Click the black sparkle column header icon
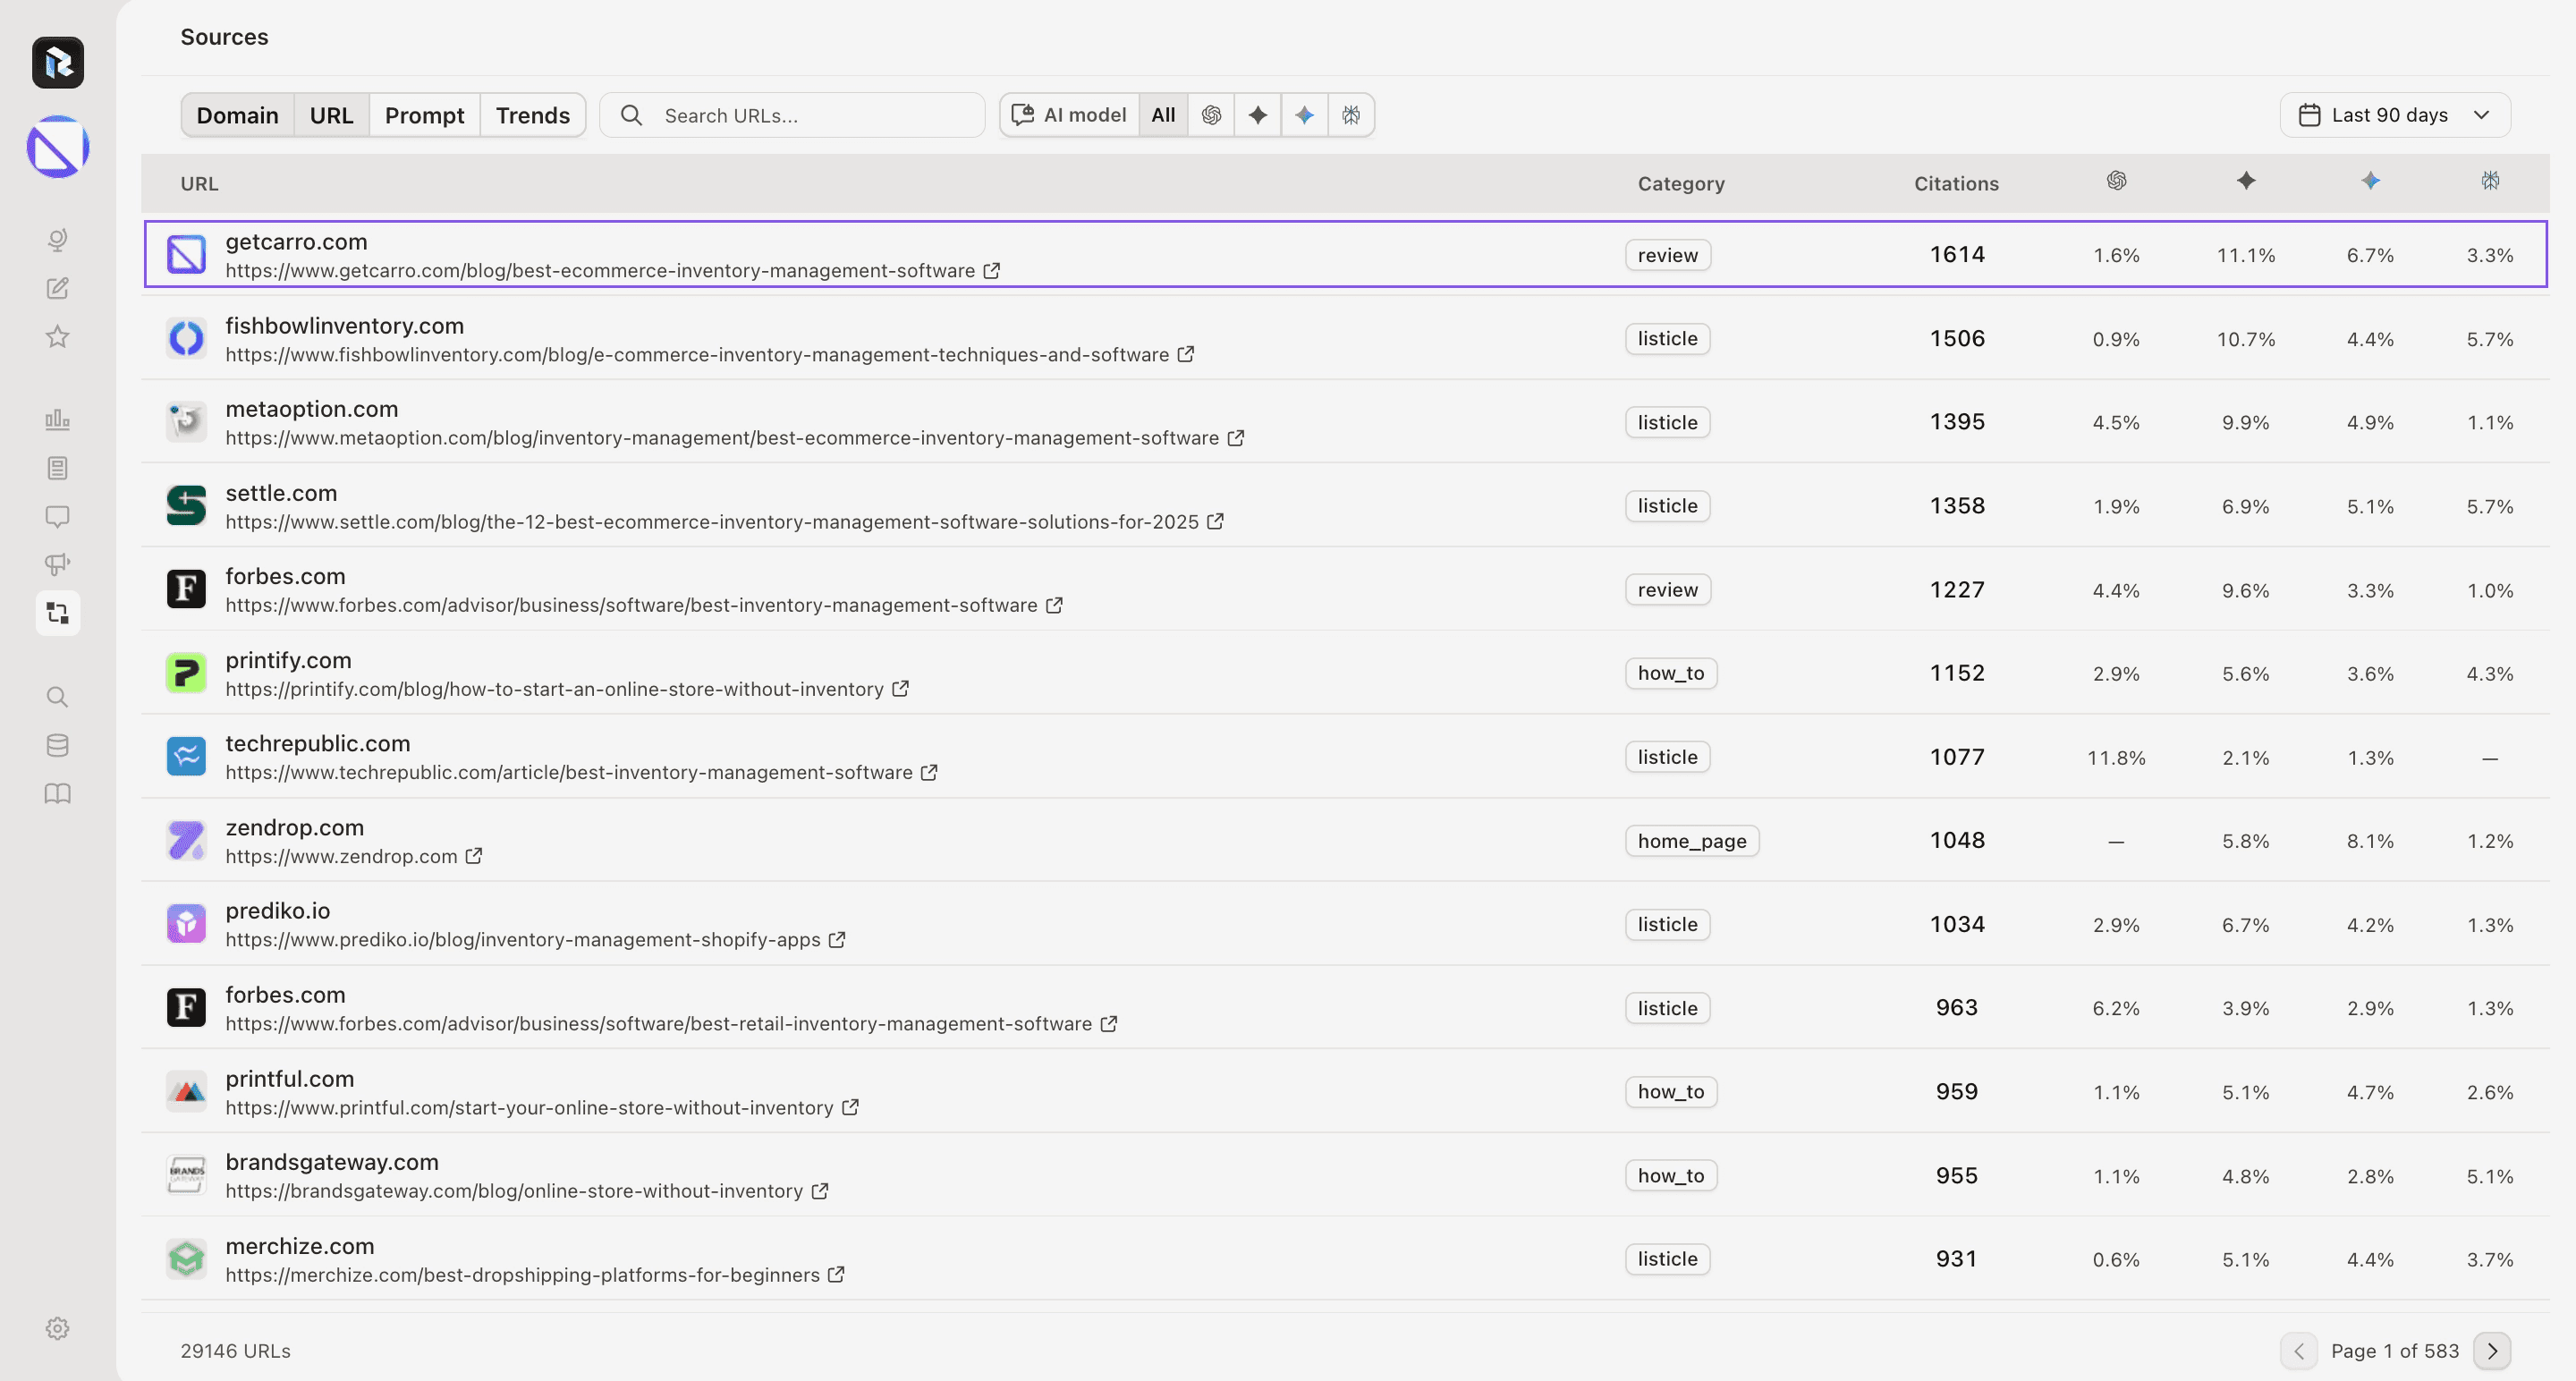The image size is (2576, 1381). tap(2246, 181)
